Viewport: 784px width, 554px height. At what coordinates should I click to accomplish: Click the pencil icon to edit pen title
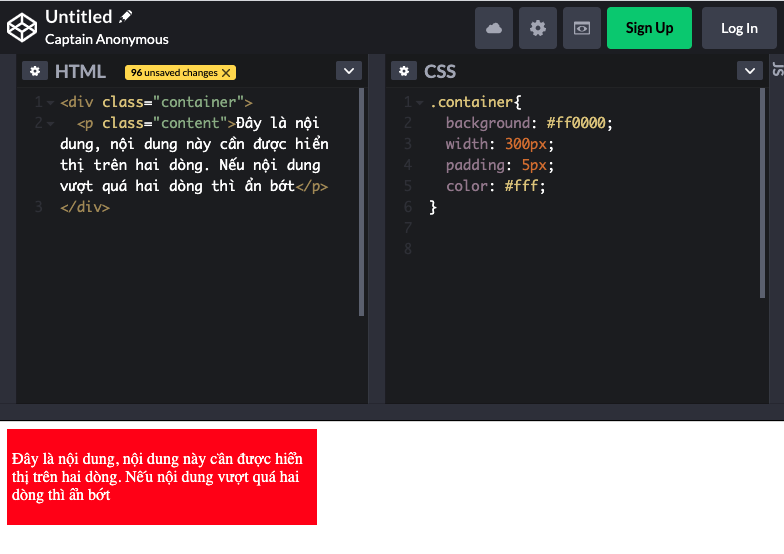[126, 17]
